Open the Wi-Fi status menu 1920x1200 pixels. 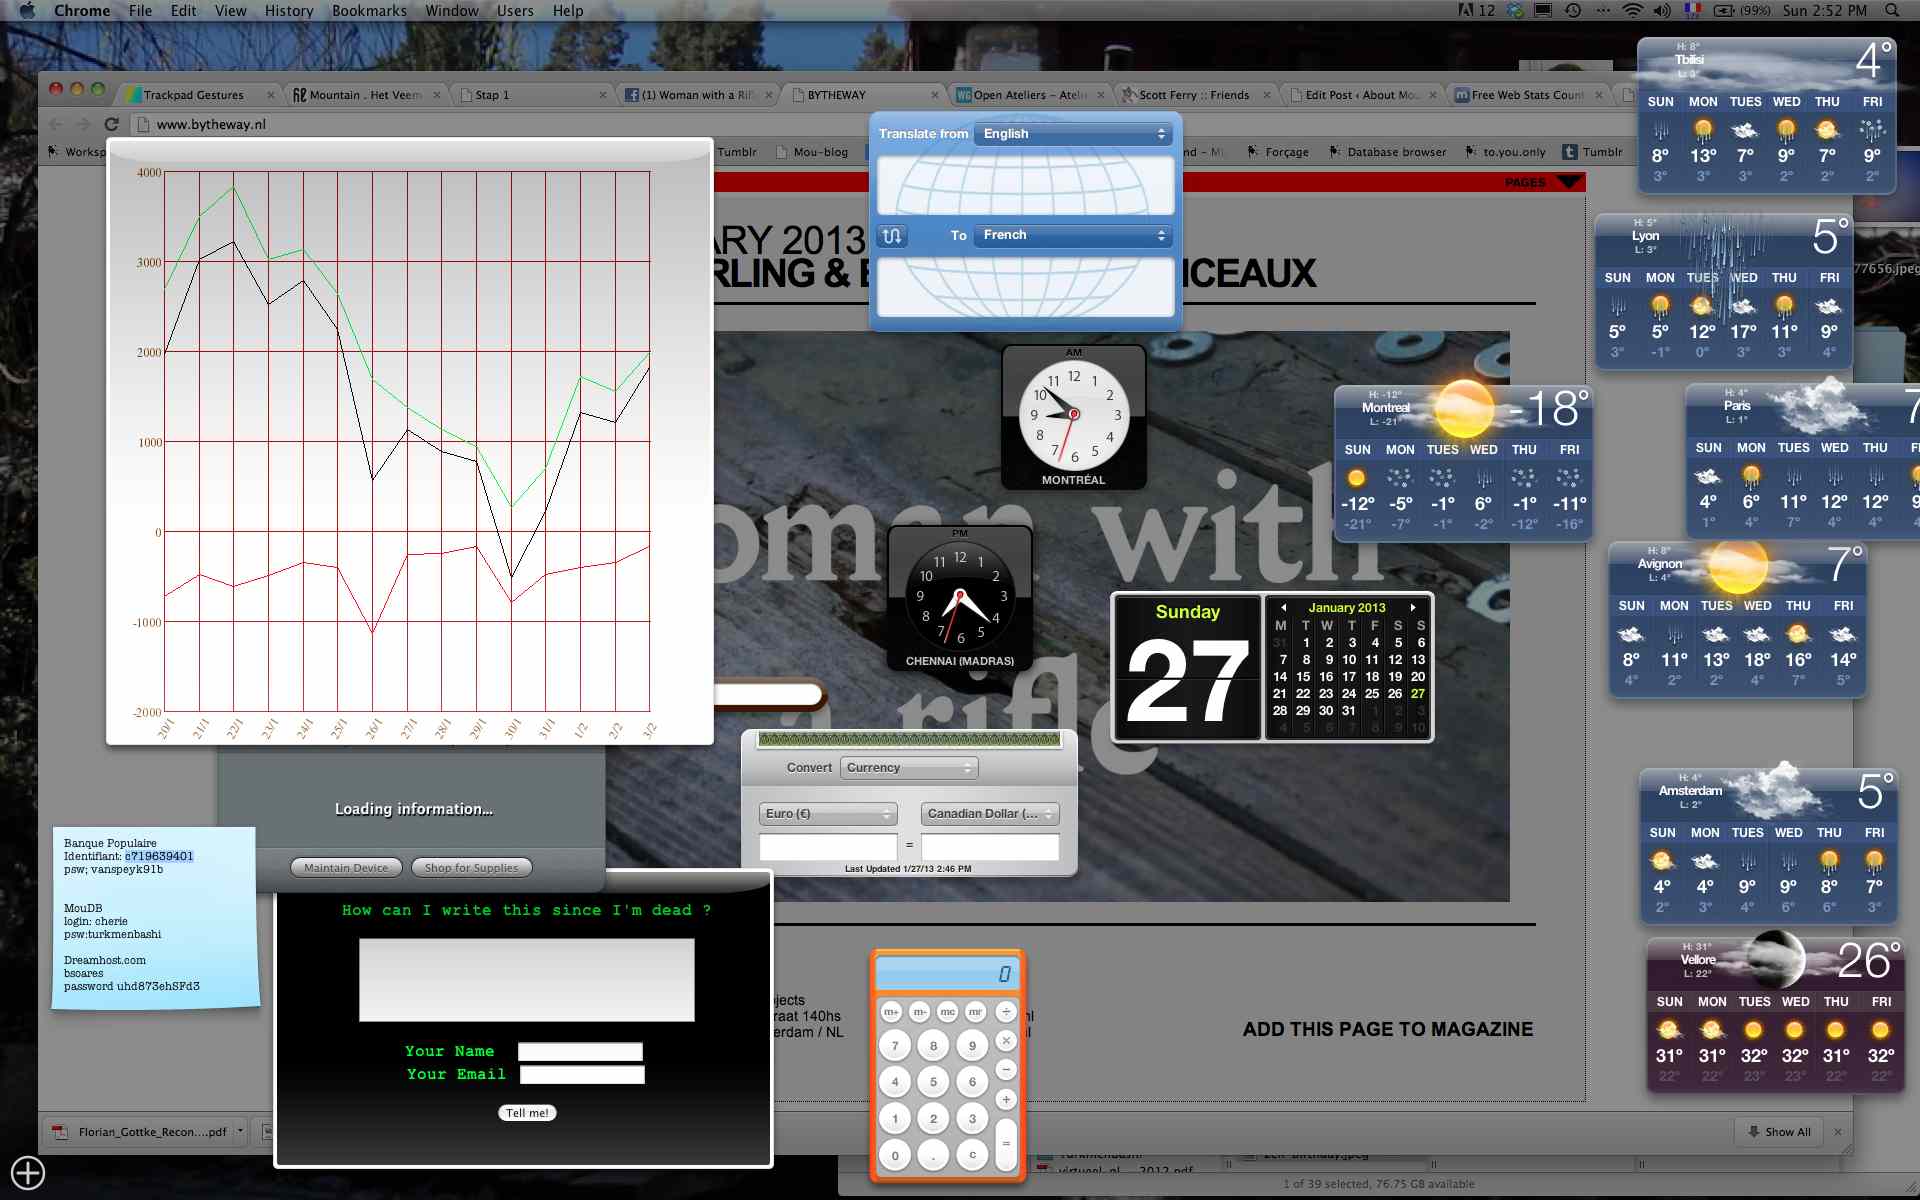coord(1632,10)
